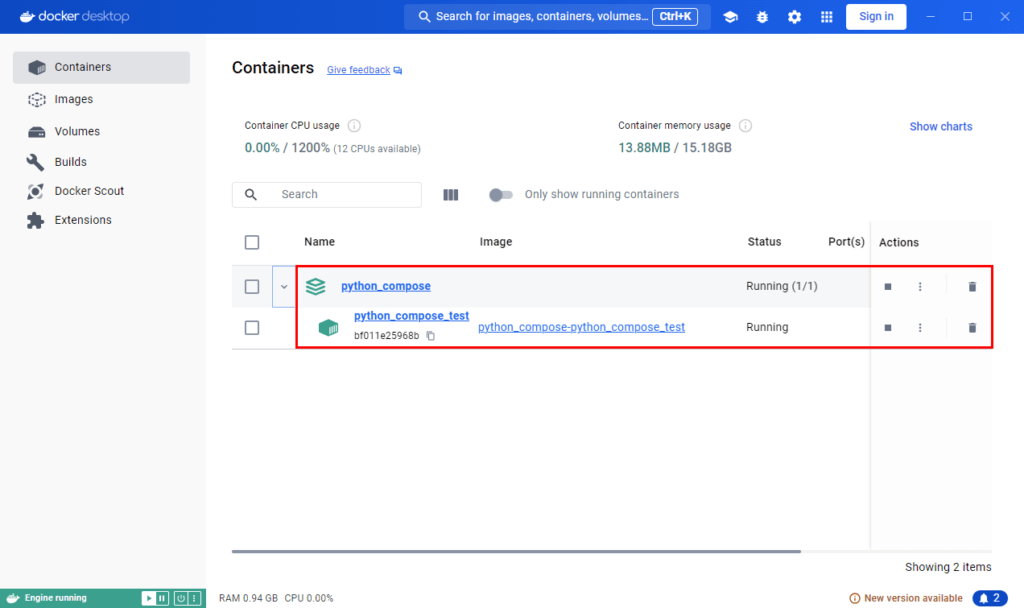This screenshot has width=1024, height=608.
Task: Click the container Search input field
Action: 340,195
